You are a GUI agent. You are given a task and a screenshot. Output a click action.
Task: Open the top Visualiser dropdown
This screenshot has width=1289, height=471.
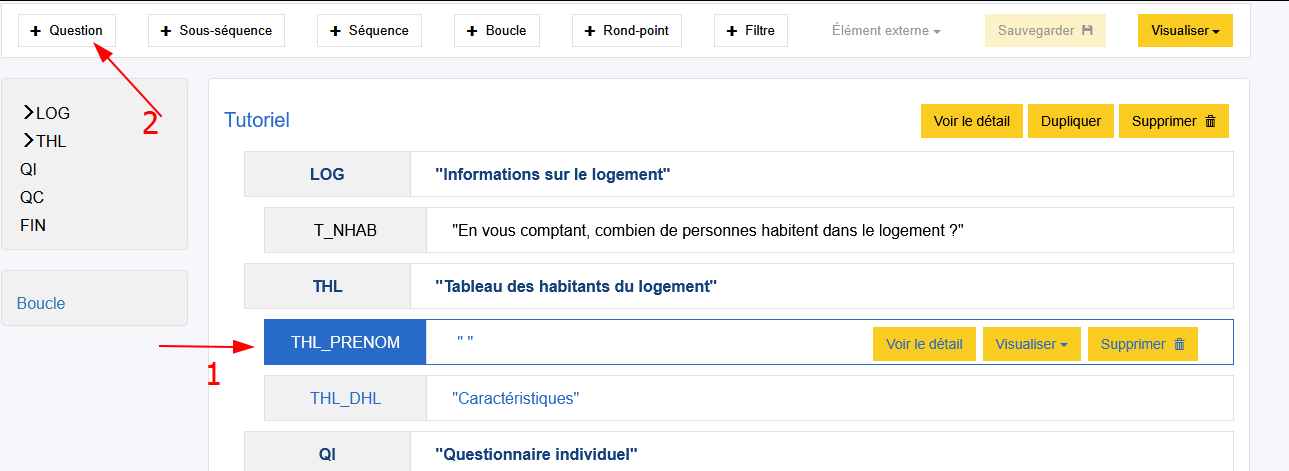(1185, 31)
